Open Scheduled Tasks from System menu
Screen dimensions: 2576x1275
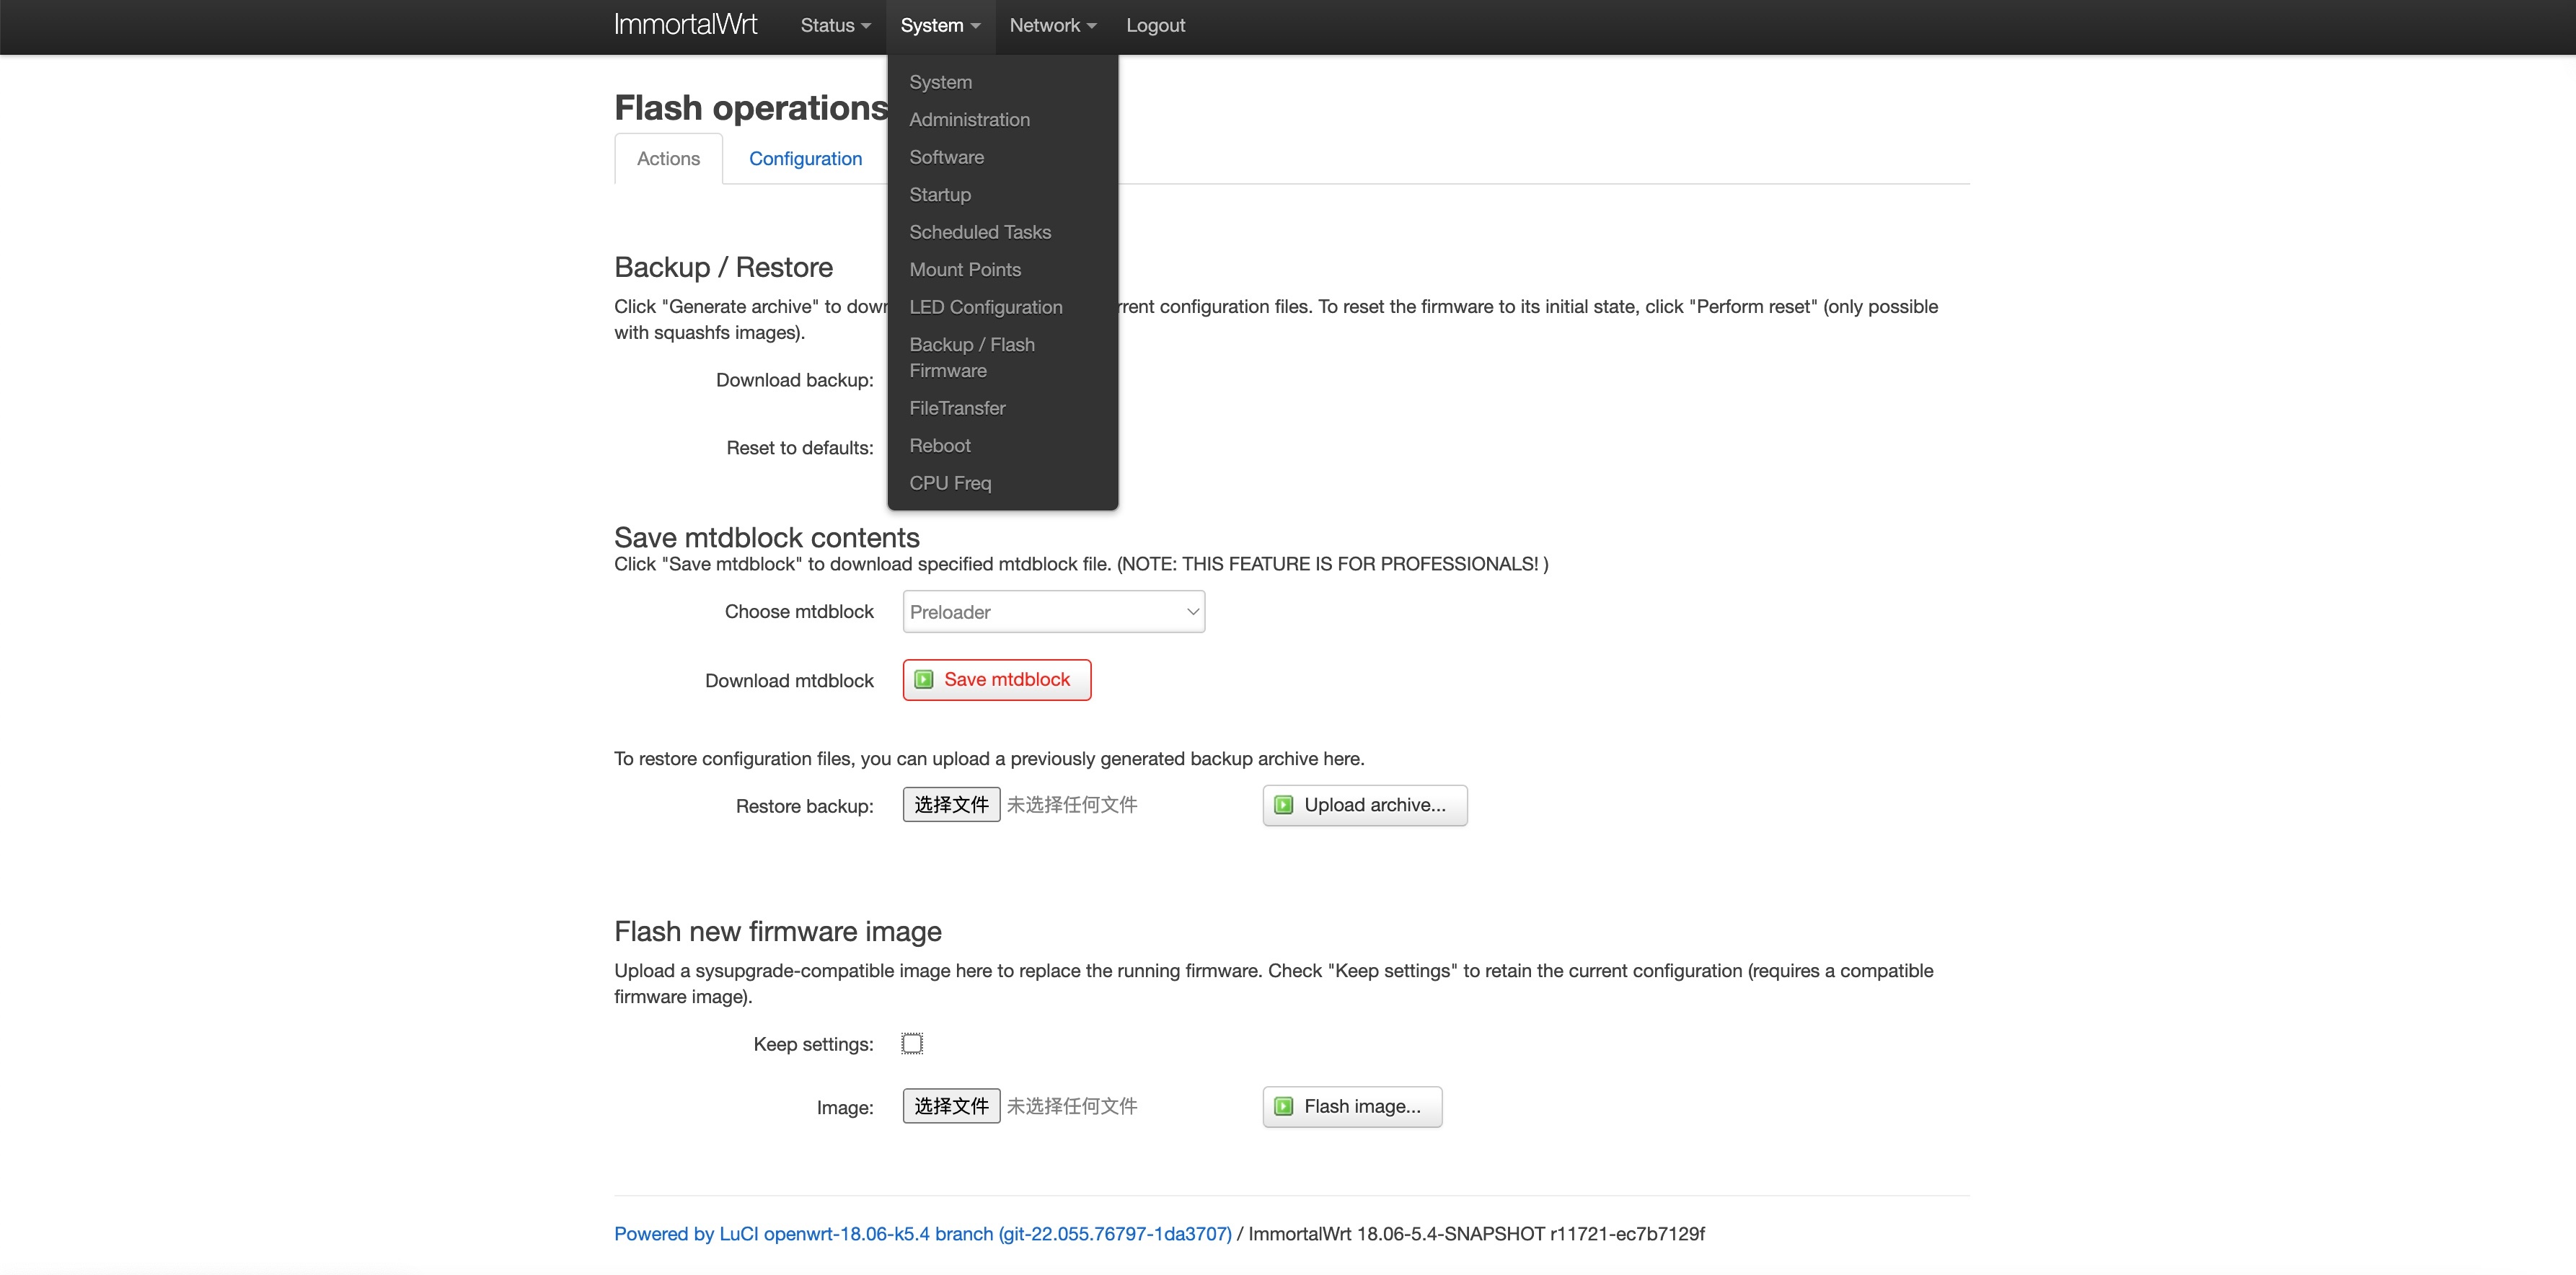click(x=980, y=232)
